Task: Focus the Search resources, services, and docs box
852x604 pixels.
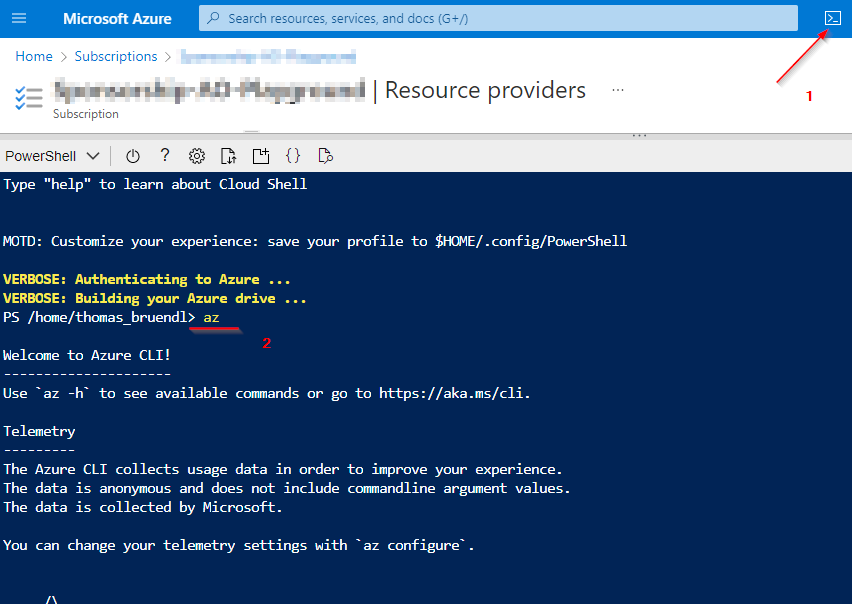Action: pyautogui.click(x=498, y=18)
